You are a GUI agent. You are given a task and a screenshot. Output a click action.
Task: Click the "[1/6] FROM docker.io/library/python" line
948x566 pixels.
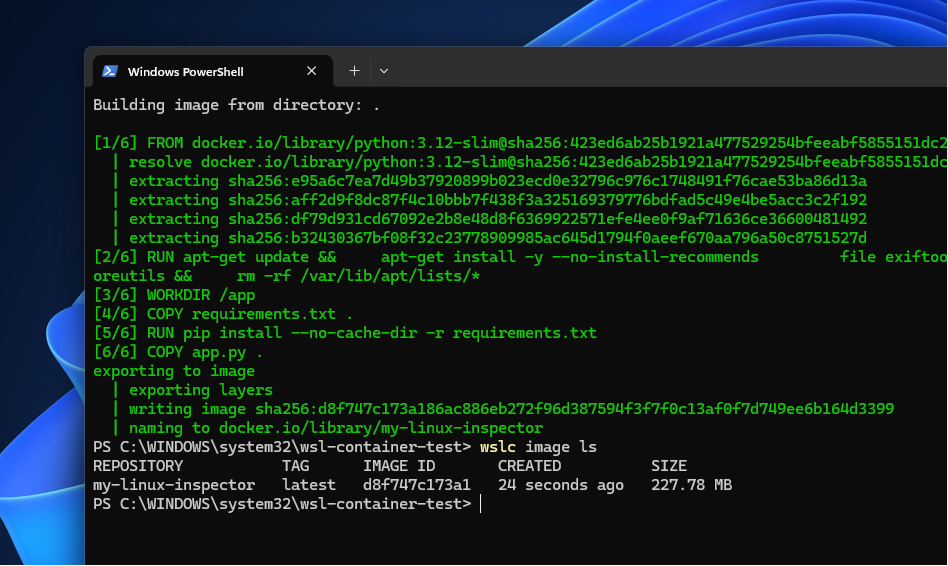[520, 143]
